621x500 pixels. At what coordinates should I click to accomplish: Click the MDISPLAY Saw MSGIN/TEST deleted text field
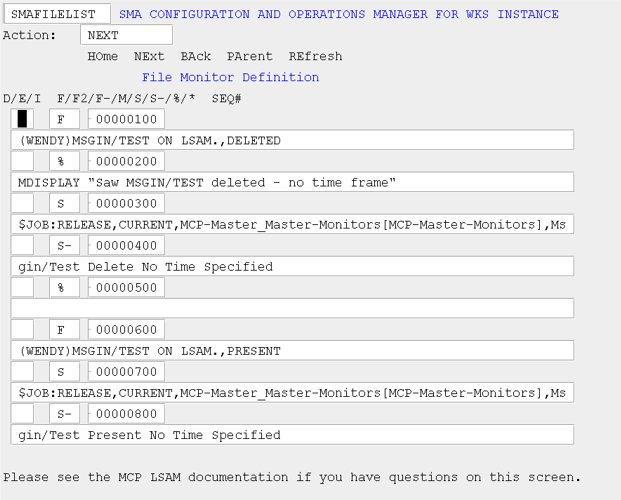(292, 182)
